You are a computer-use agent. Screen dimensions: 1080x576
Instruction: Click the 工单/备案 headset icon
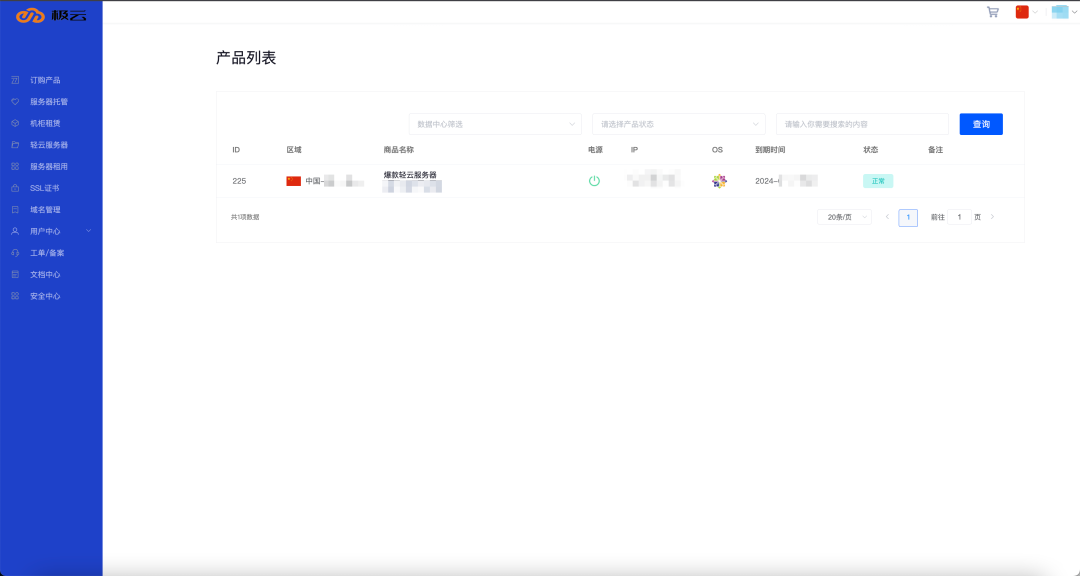pyautogui.click(x=15, y=253)
